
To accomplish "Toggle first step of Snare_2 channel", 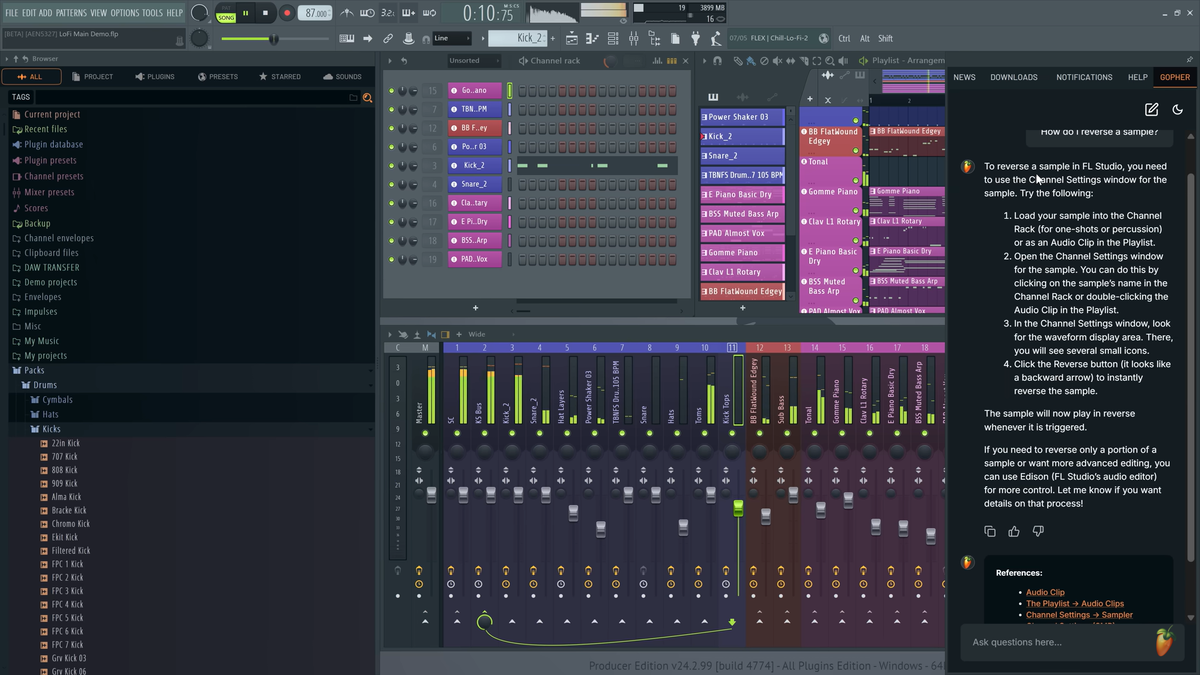I will click(522, 184).
